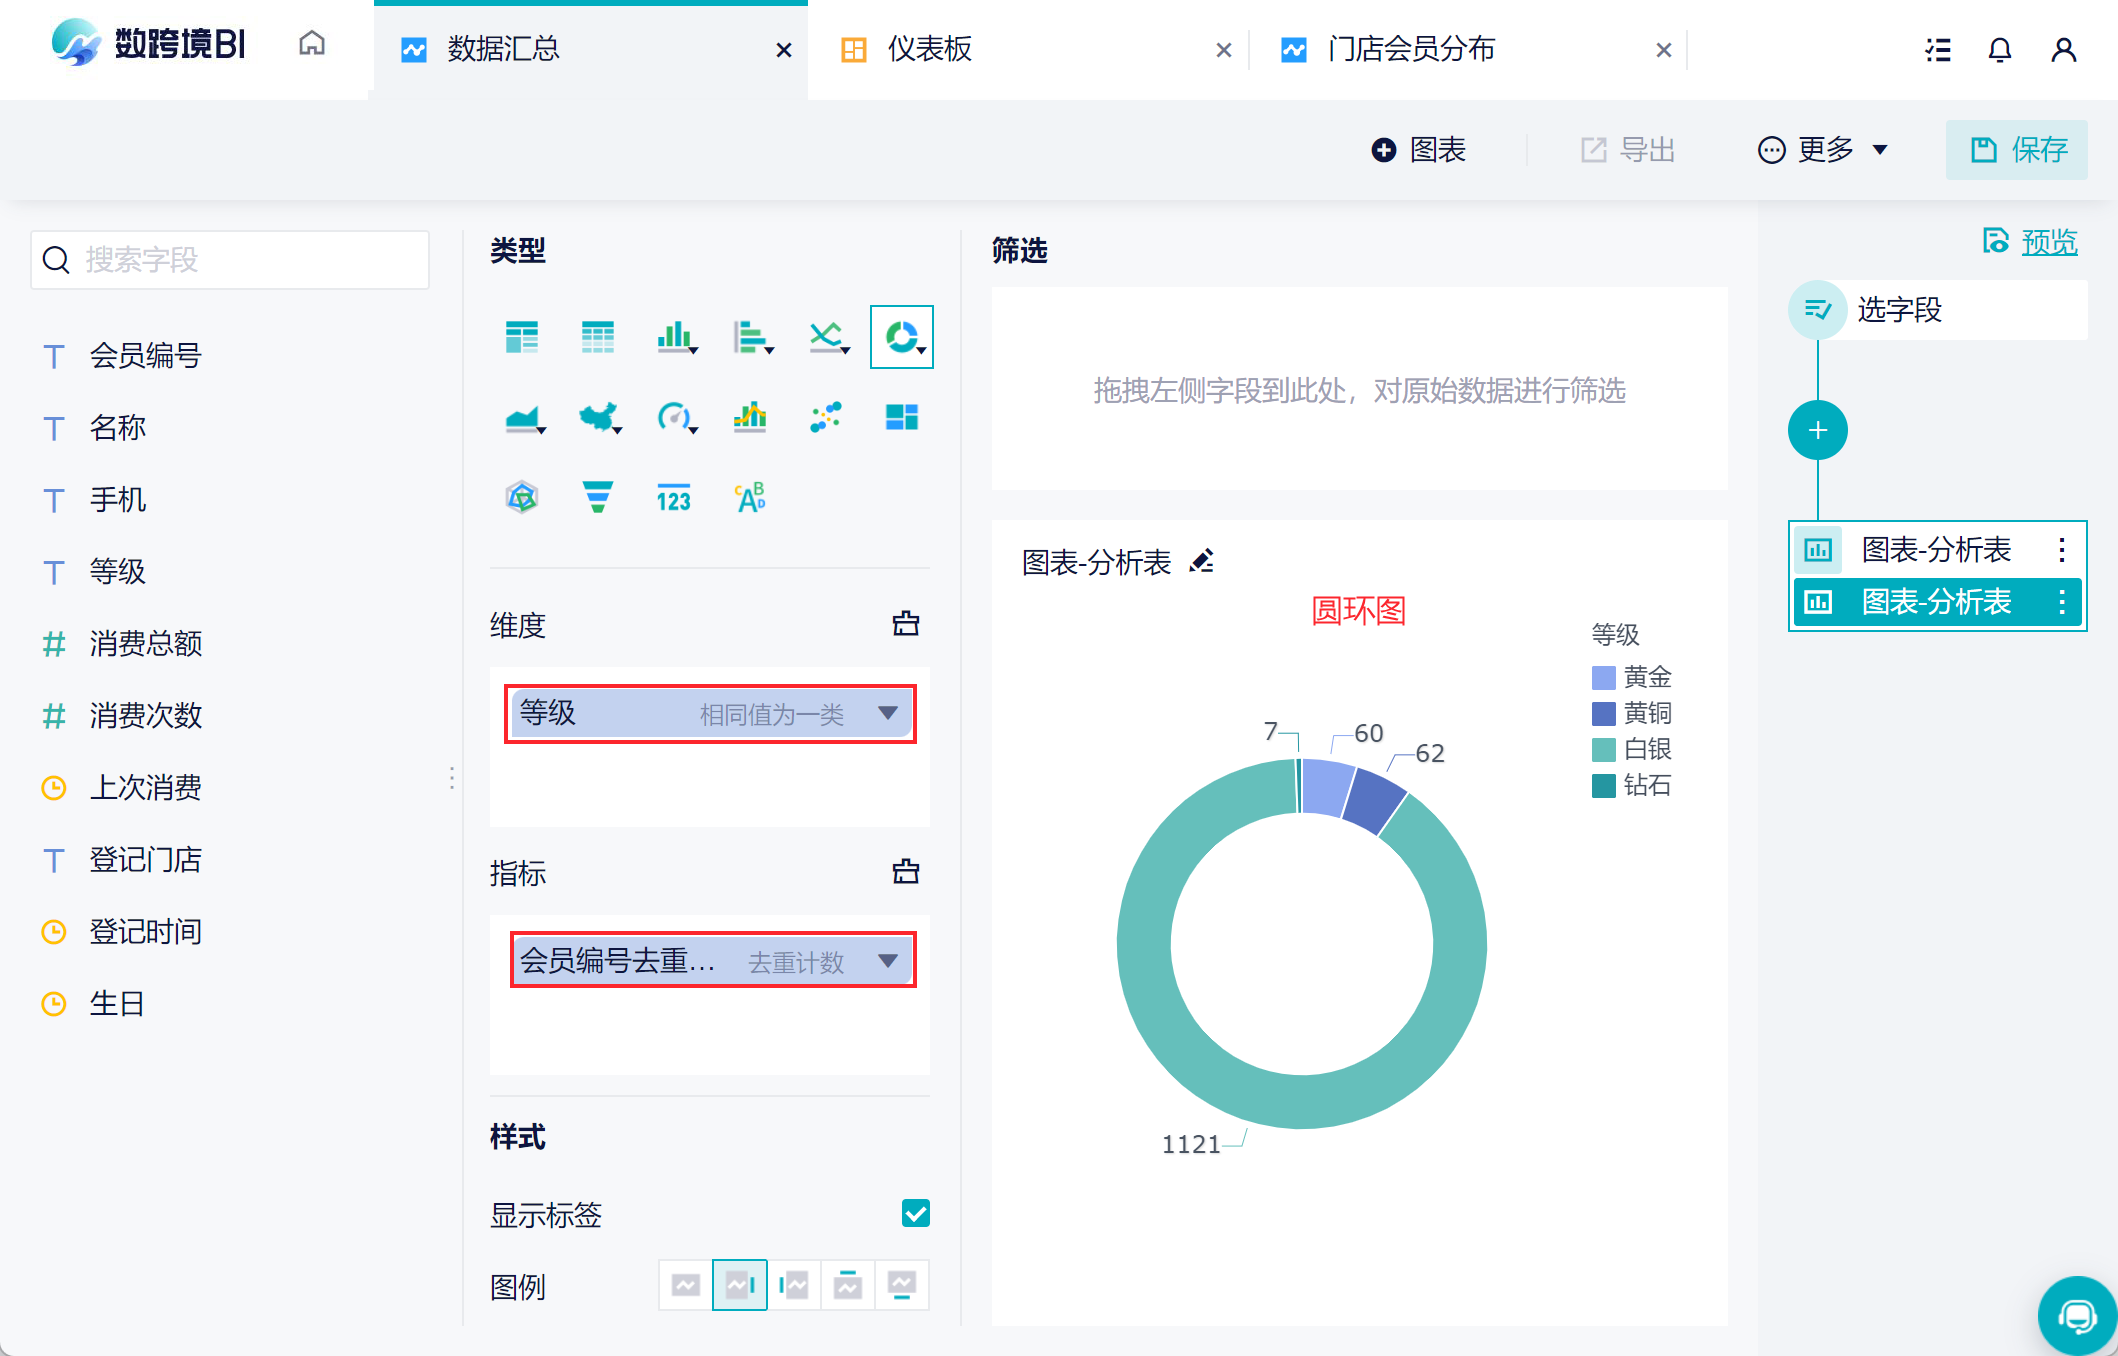
Task: Set legend position to bottom option
Action: pos(902,1285)
